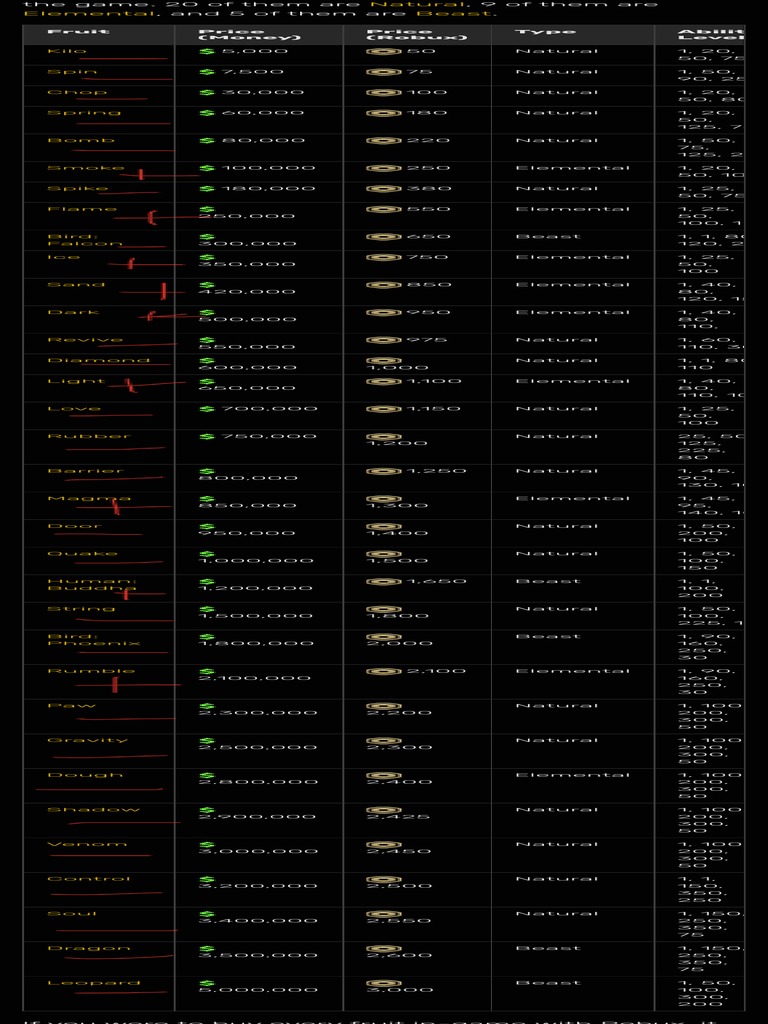Viewport: 768px width, 1024px height.
Task: Open the Leopard fruit link
Action: [x=93, y=983]
